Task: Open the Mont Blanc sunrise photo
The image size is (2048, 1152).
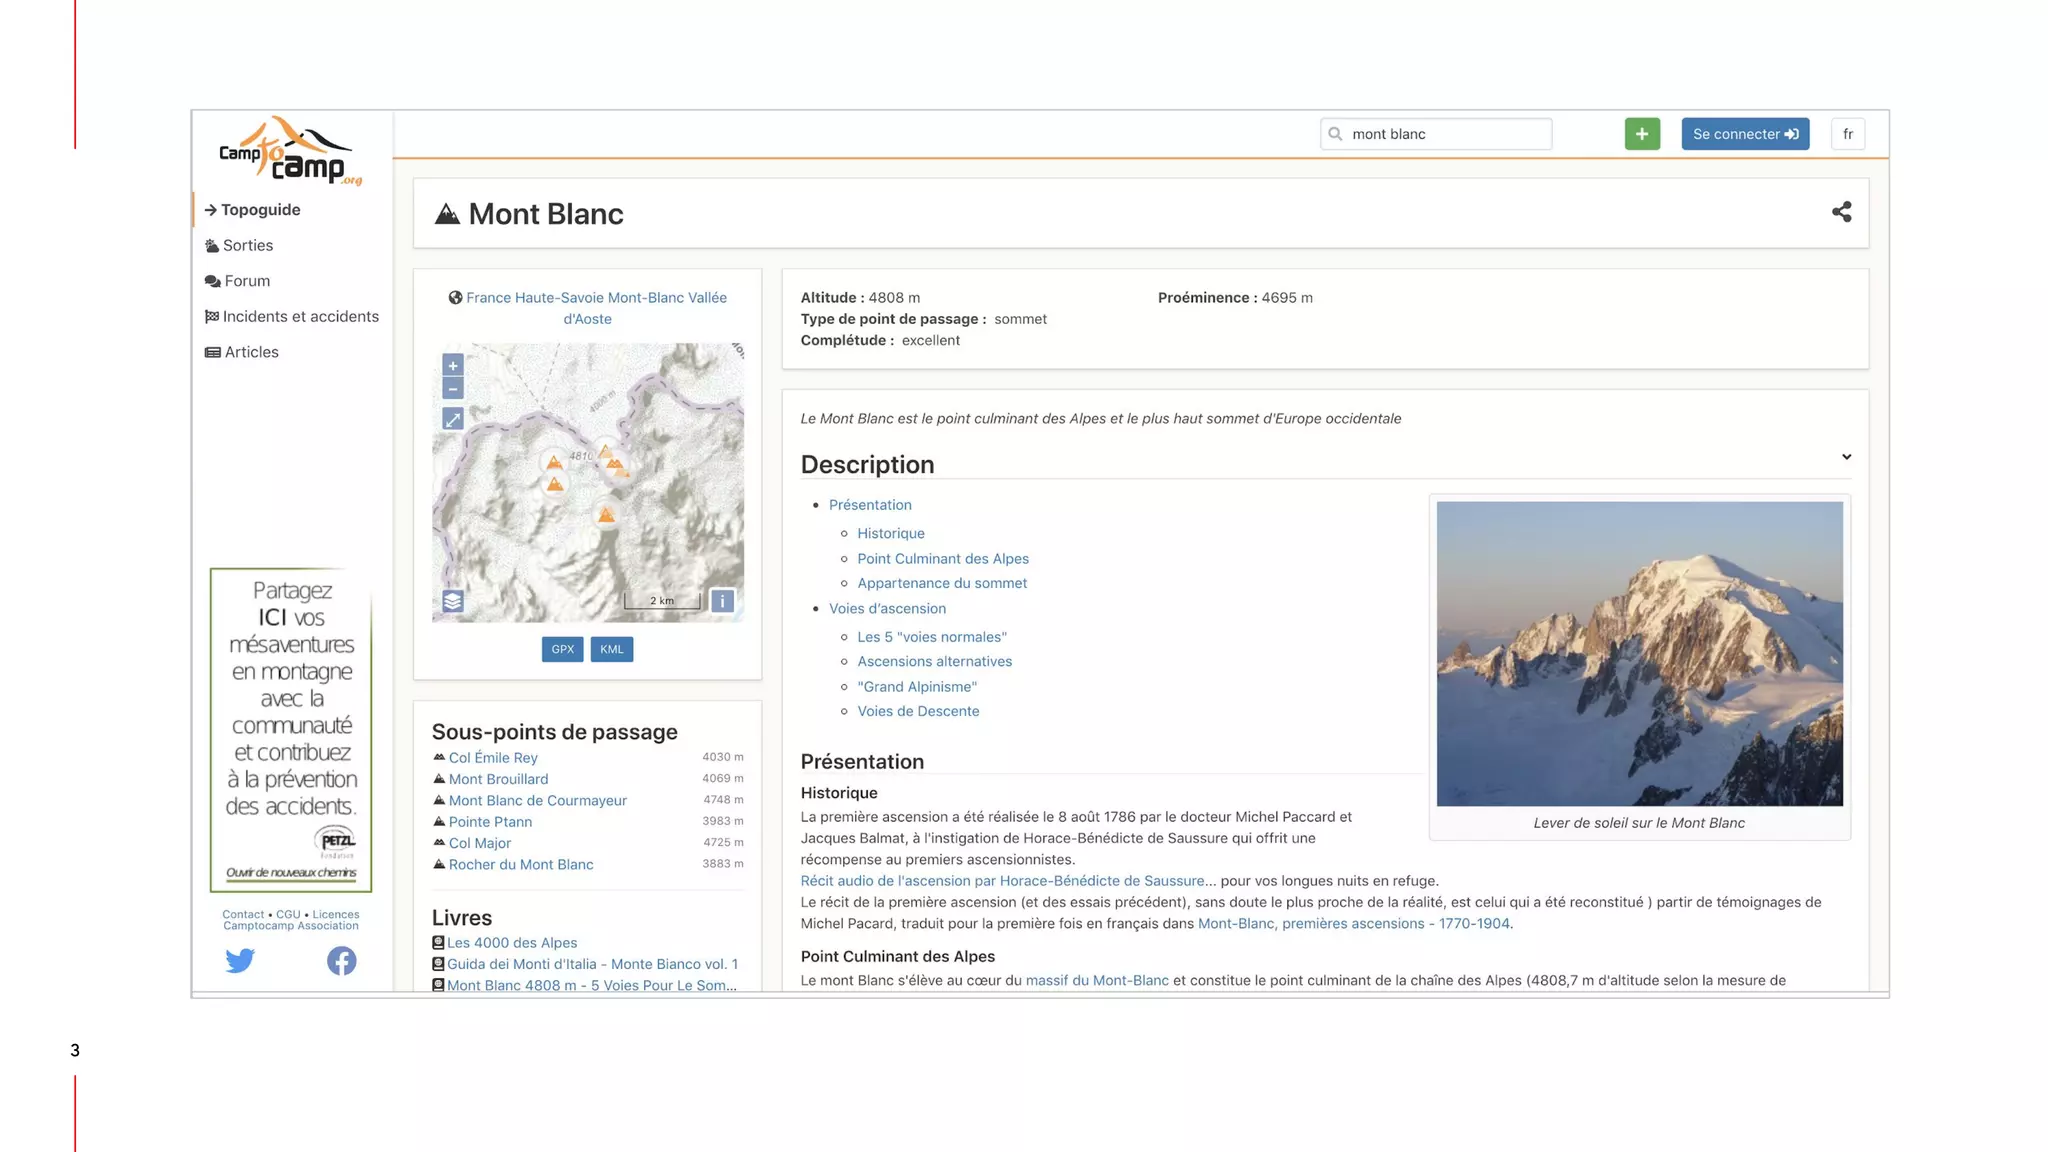Action: (1639, 654)
